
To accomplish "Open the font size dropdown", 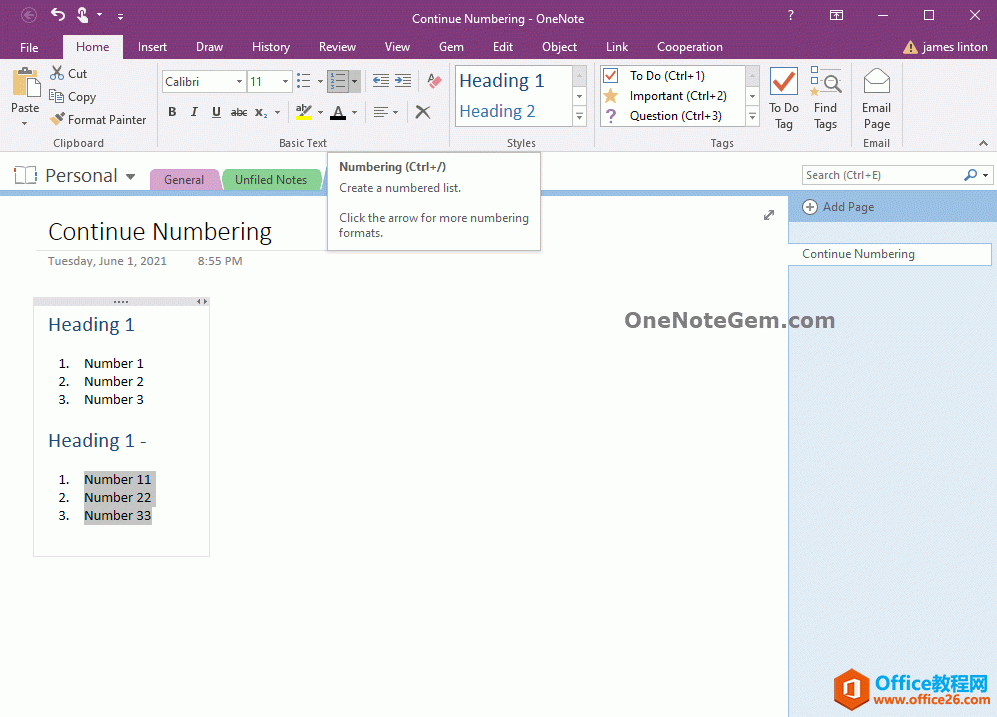I will [284, 81].
